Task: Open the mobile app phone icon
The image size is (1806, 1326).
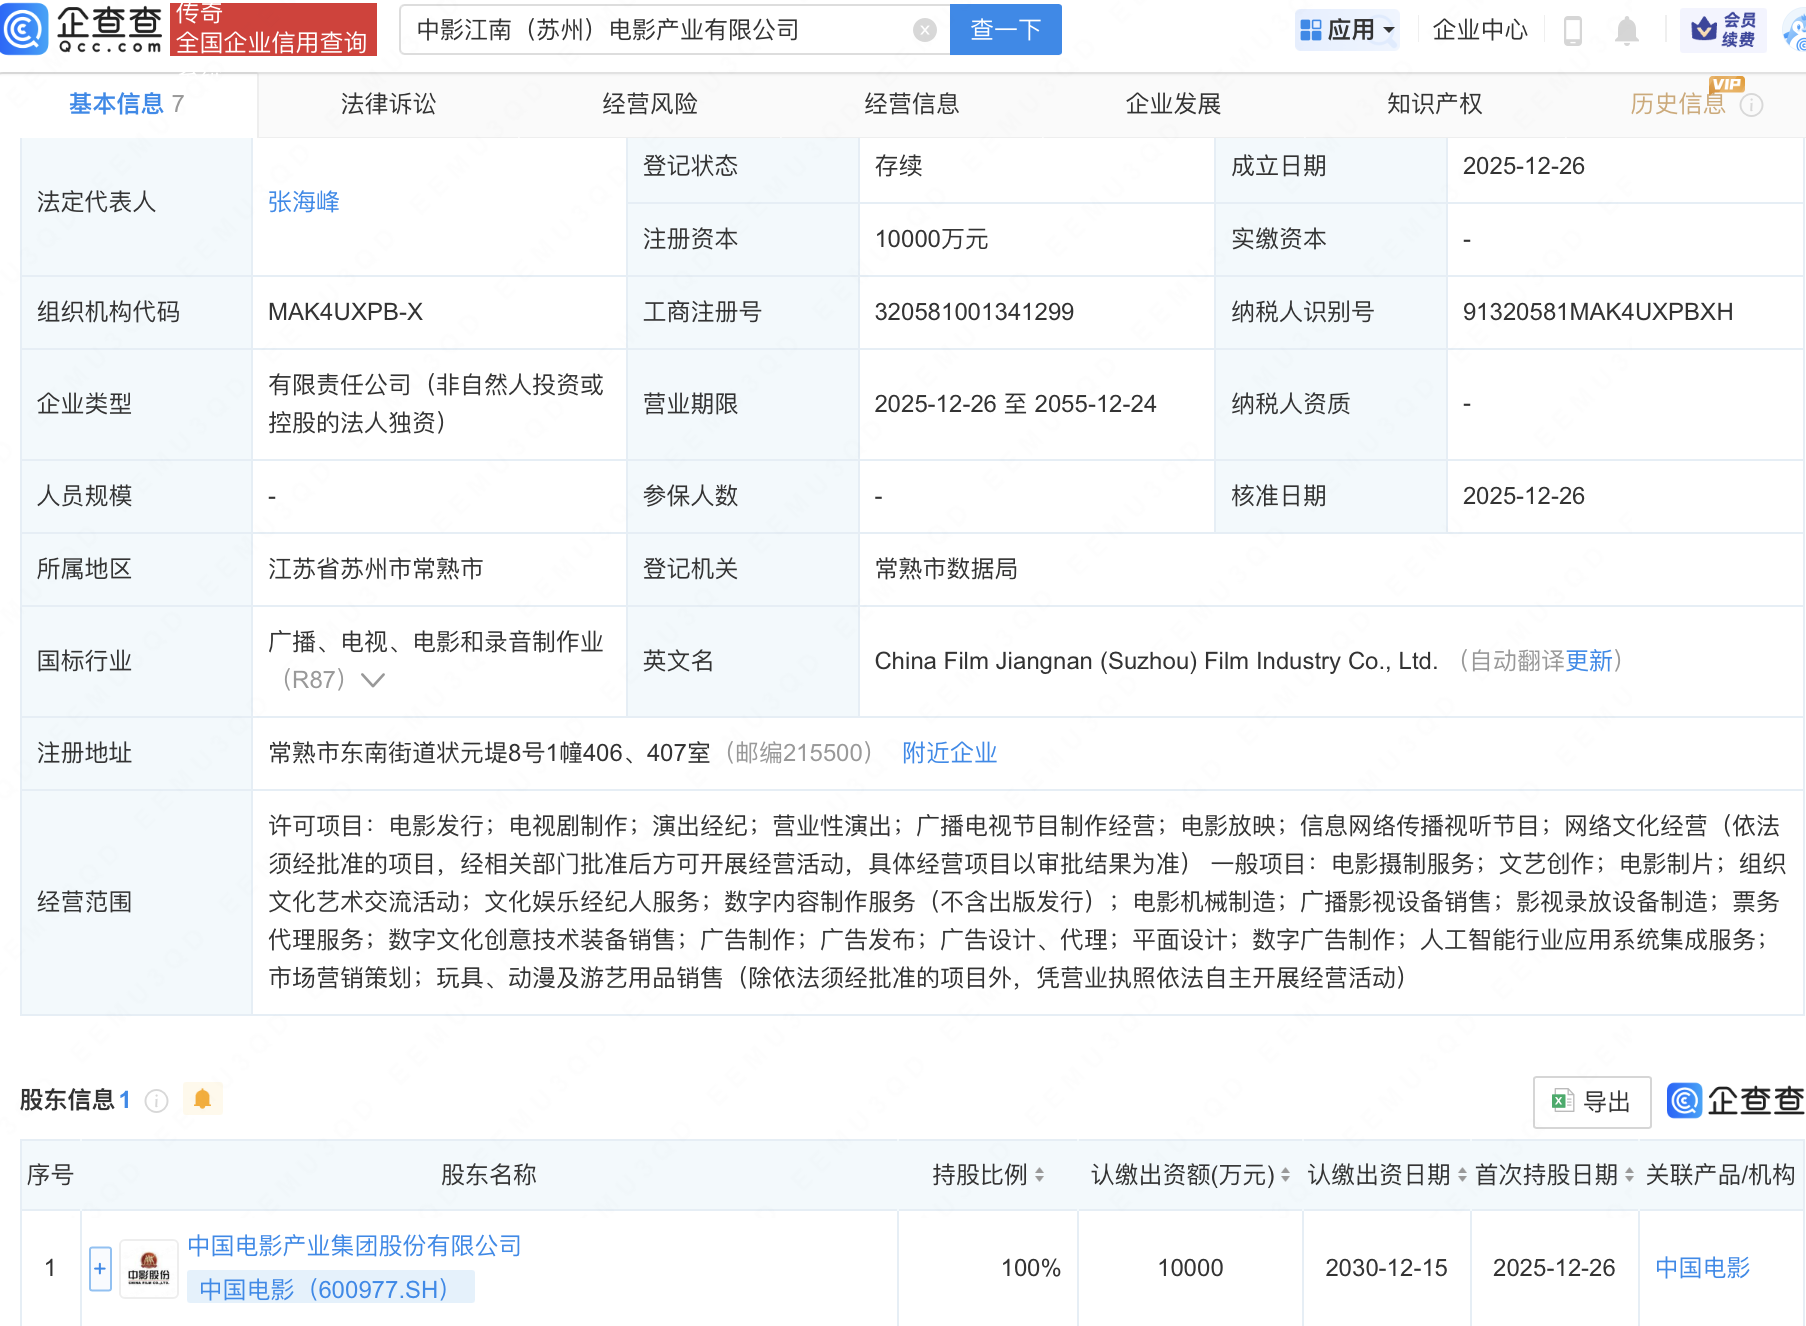Action: (1572, 31)
